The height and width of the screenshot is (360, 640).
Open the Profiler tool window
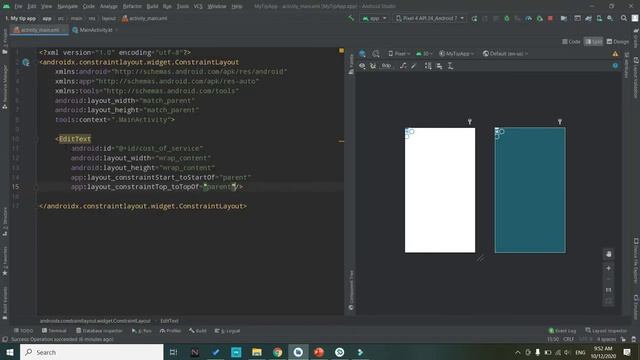(x=170, y=331)
